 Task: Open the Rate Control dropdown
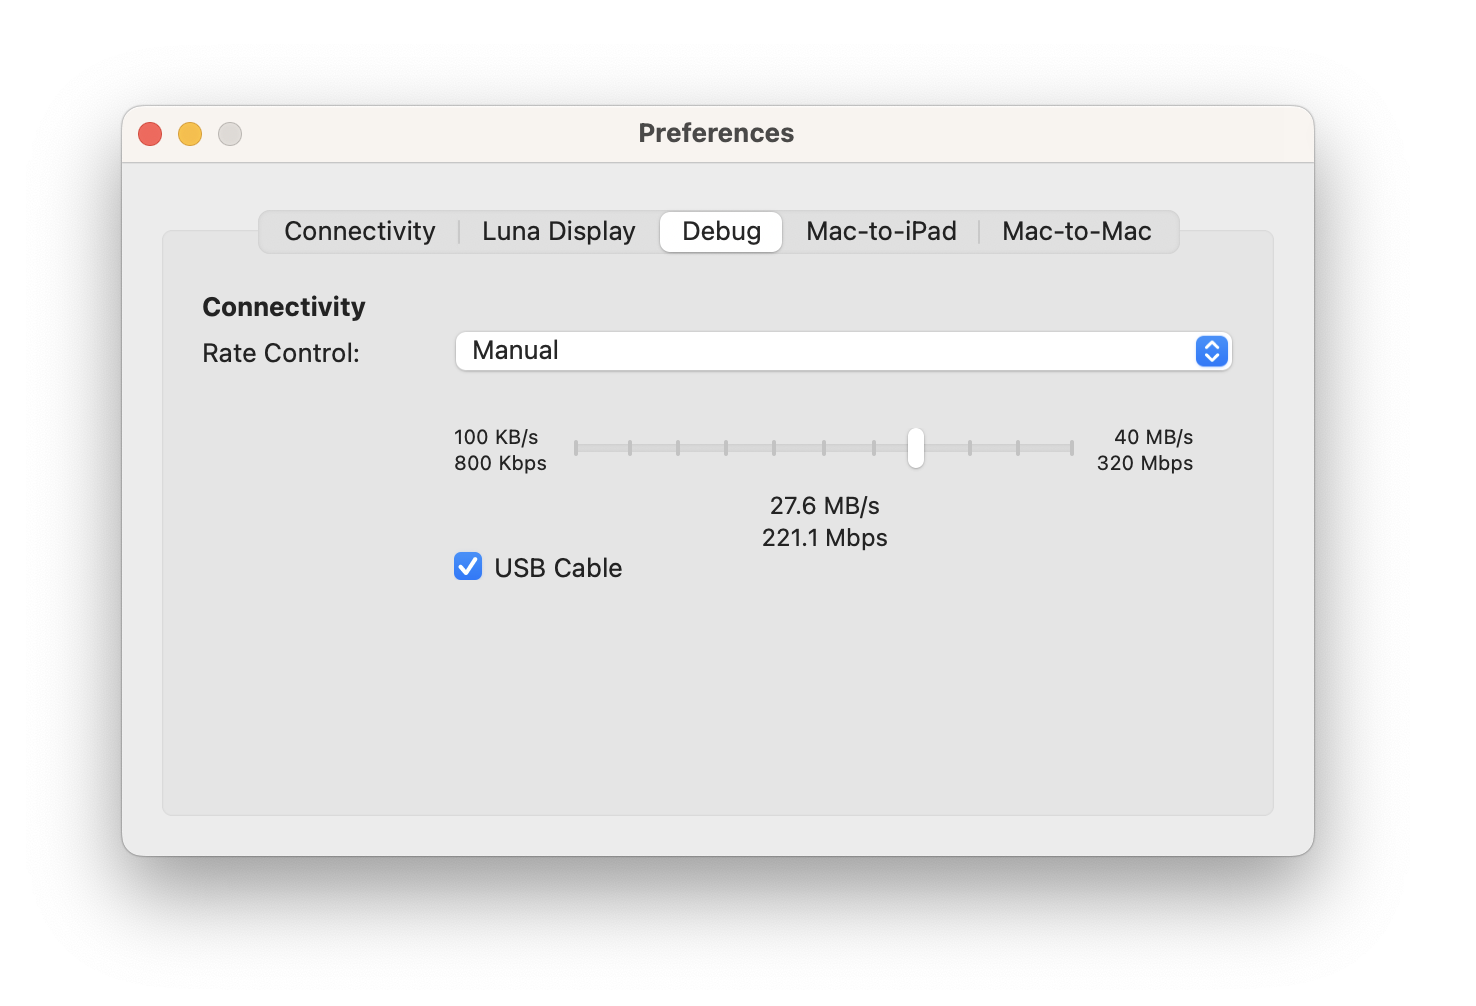pyautogui.click(x=843, y=351)
